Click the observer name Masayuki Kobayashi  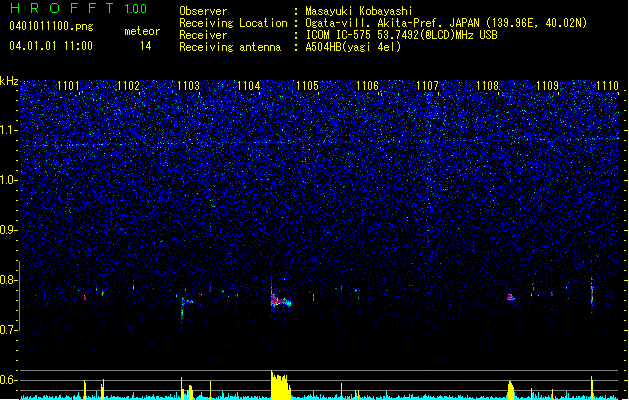(359, 11)
